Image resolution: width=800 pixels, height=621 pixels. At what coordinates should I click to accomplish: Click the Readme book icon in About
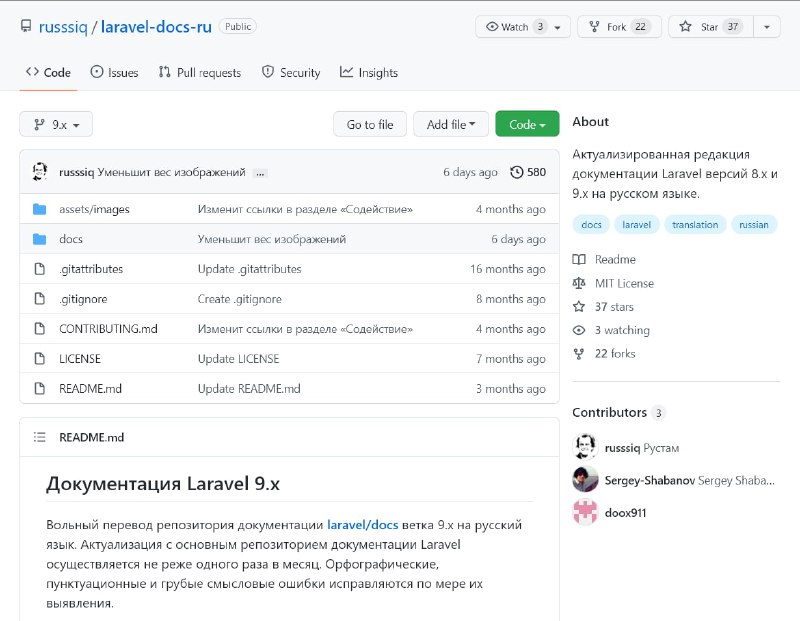[579, 259]
